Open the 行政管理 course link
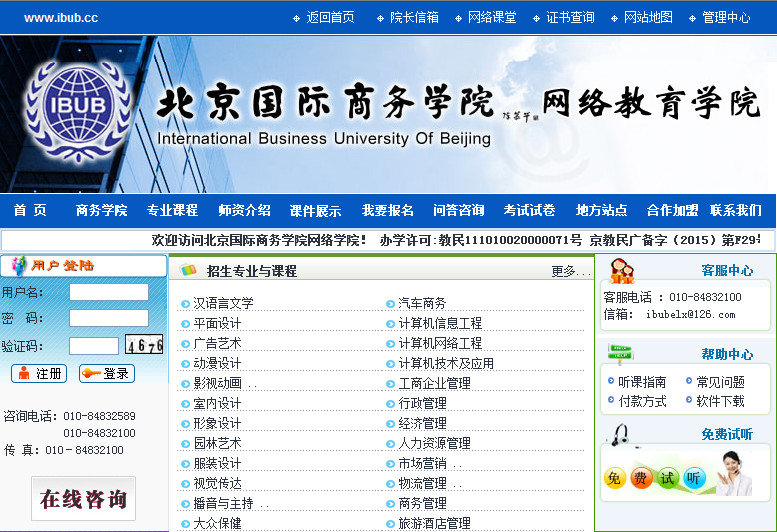The height and width of the screenshot is (532, 777). pyautogui.click(x=422, y=403)
